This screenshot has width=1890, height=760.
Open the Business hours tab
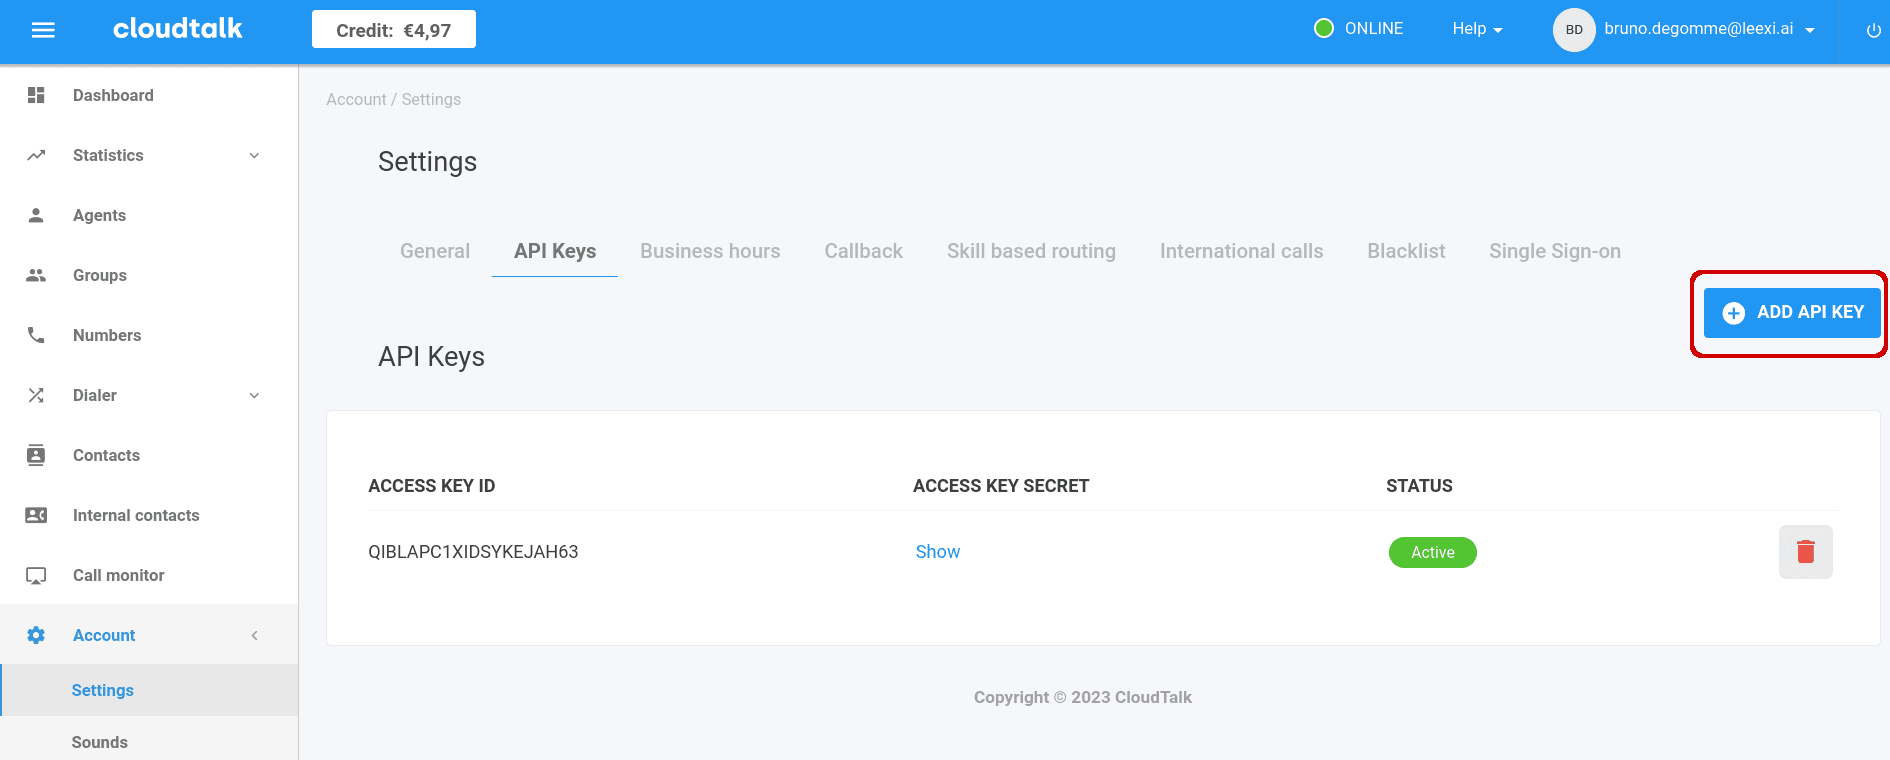710,251
